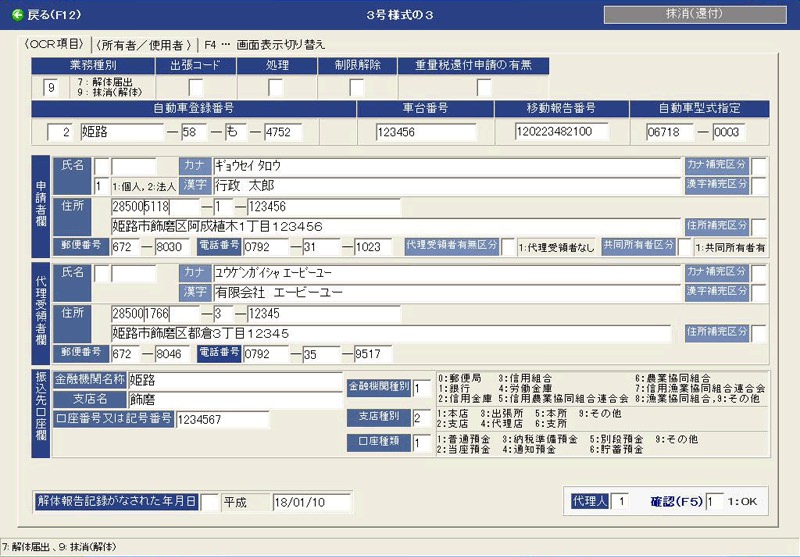Click the 戻る(F12) label
Screen dimensions: 800x557
(54, 15)
